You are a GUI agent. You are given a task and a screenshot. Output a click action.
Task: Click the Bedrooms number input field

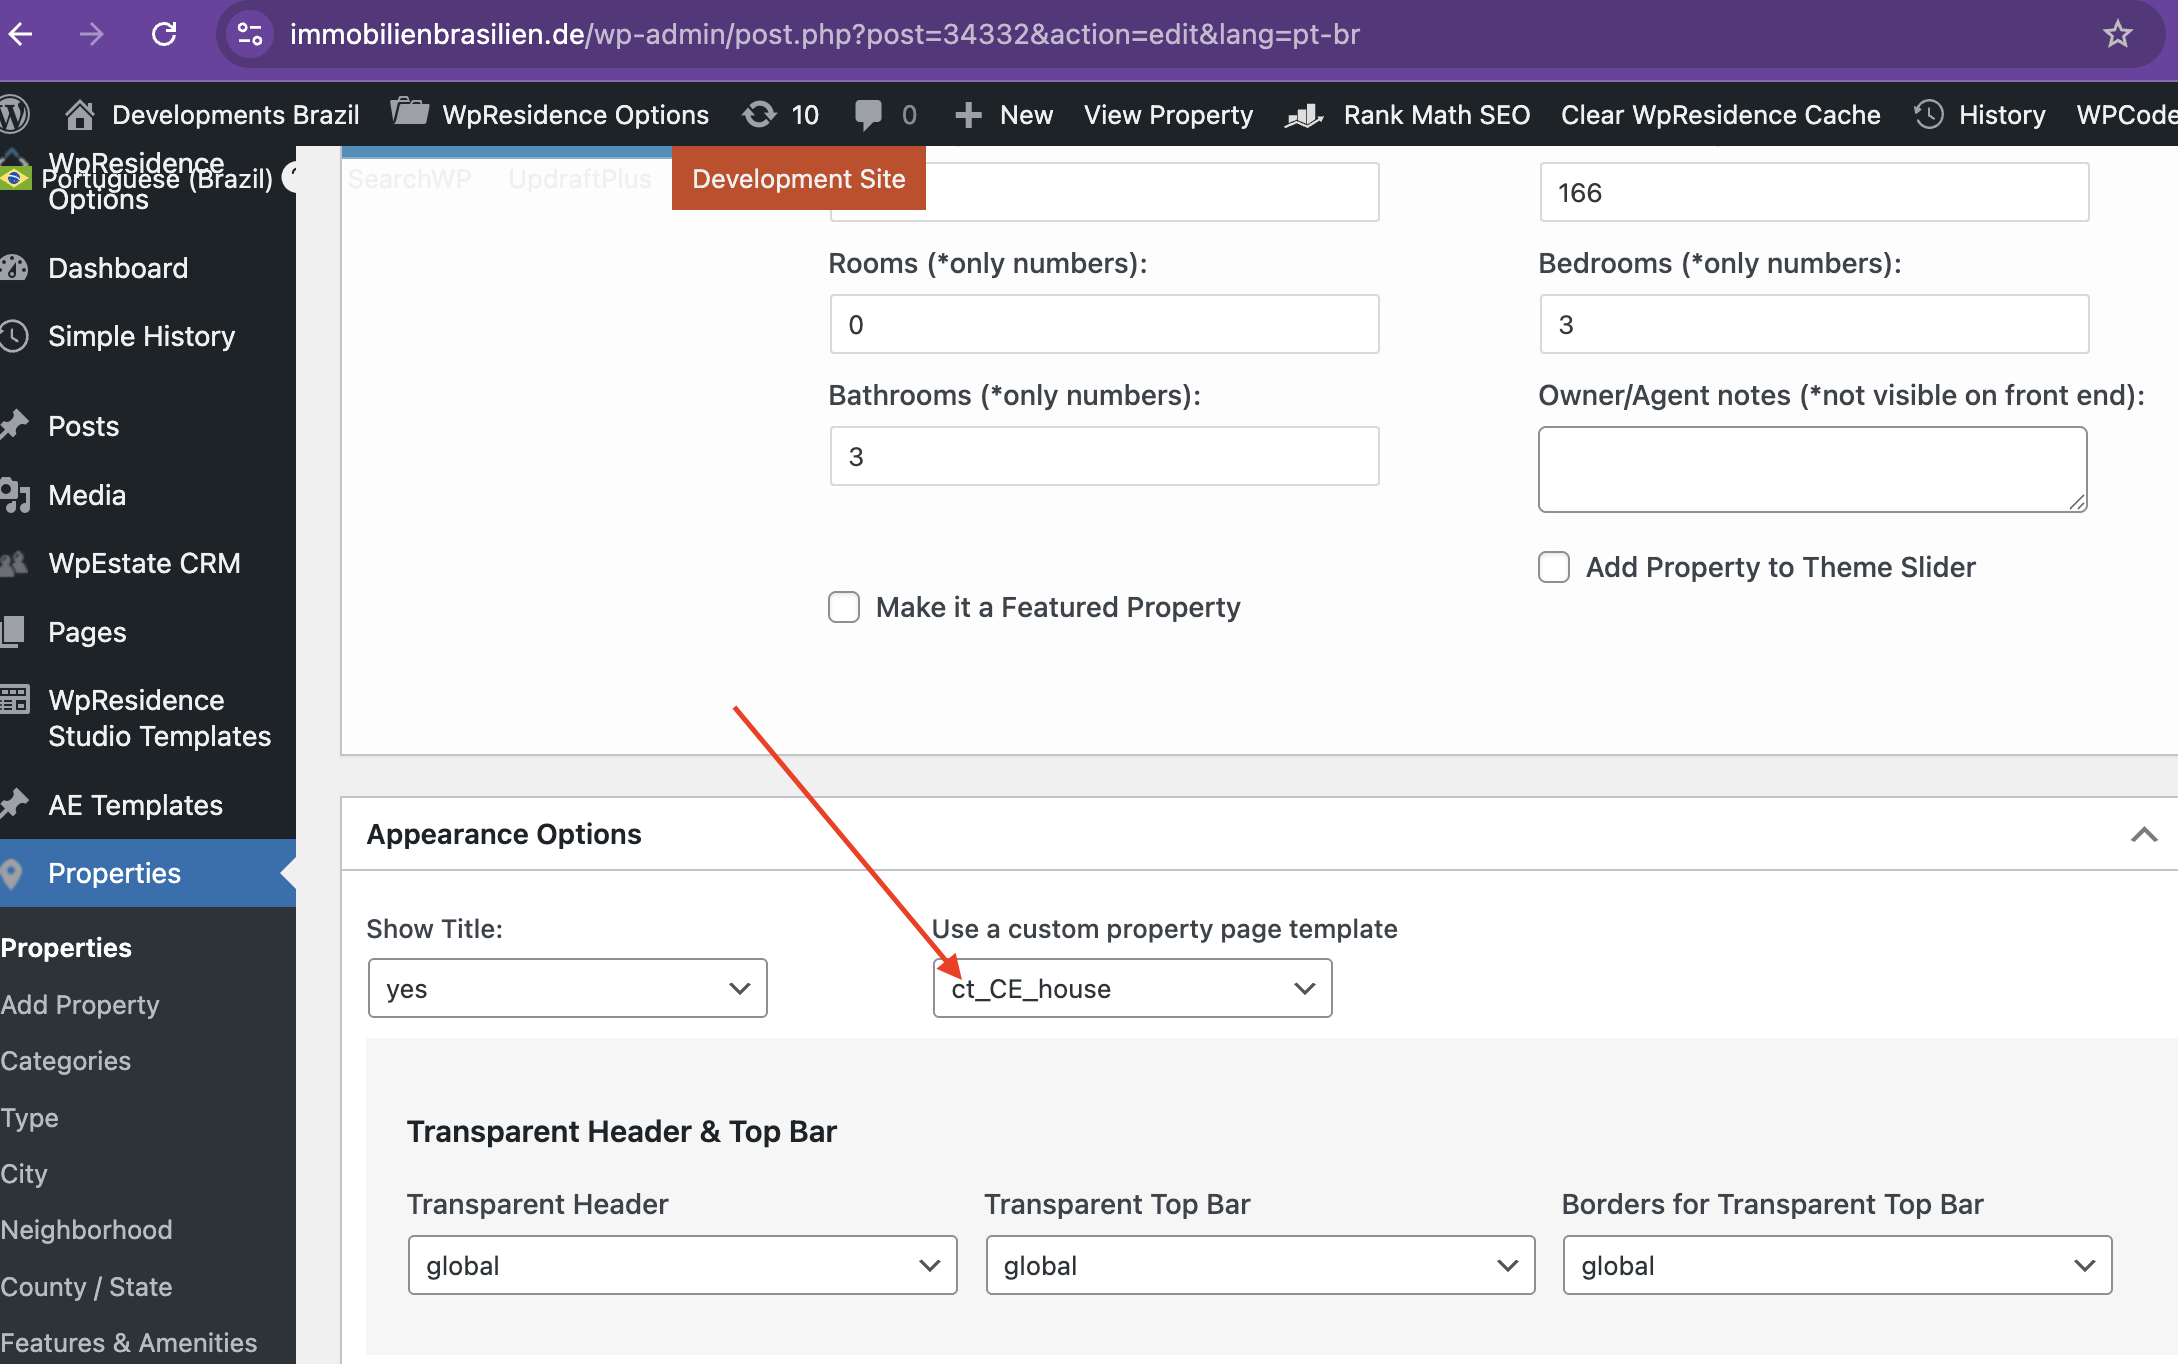[1814, 324]
